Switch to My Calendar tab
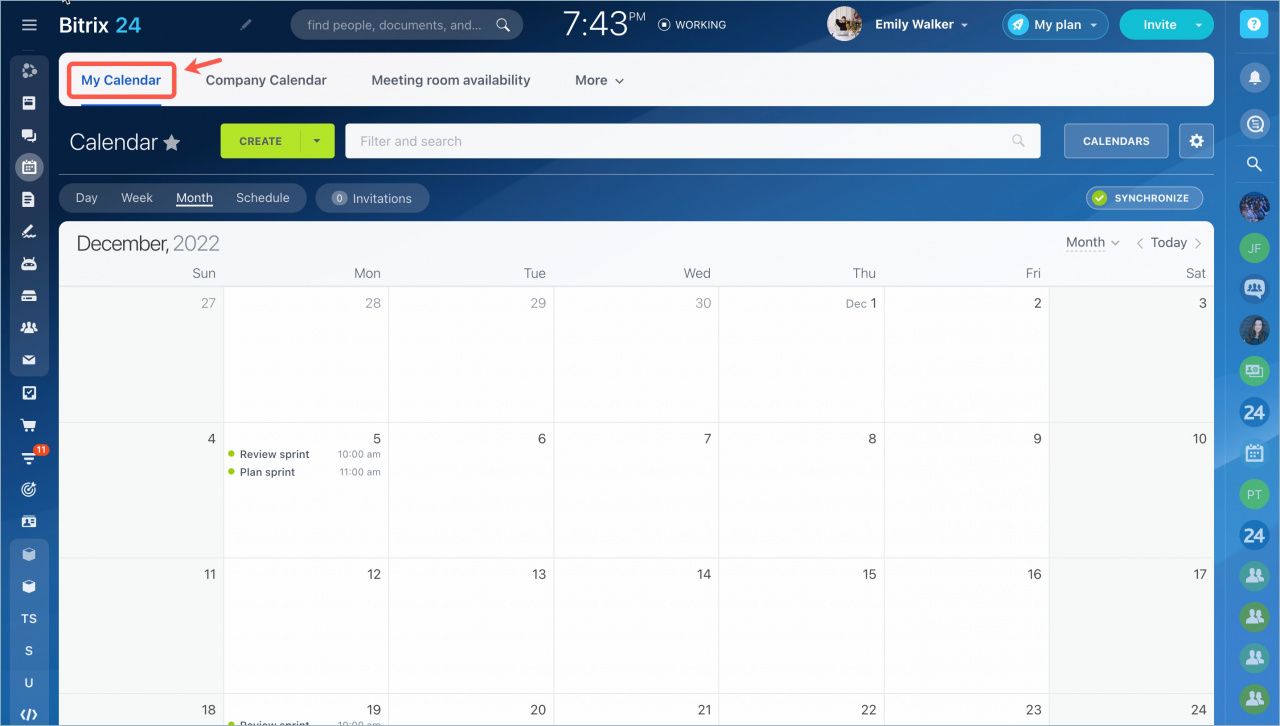This screenshot has height=726, width=1280. tap(121, 80)
